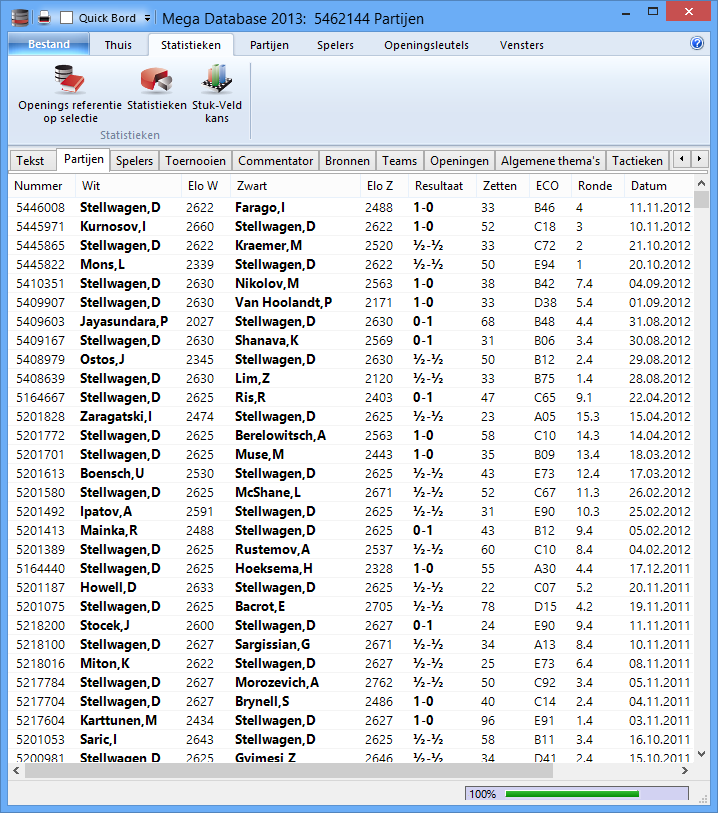This screenshot has width=718, height=813.
Task: Select the game with Hoeksema,H
Action: coord(351,568)
